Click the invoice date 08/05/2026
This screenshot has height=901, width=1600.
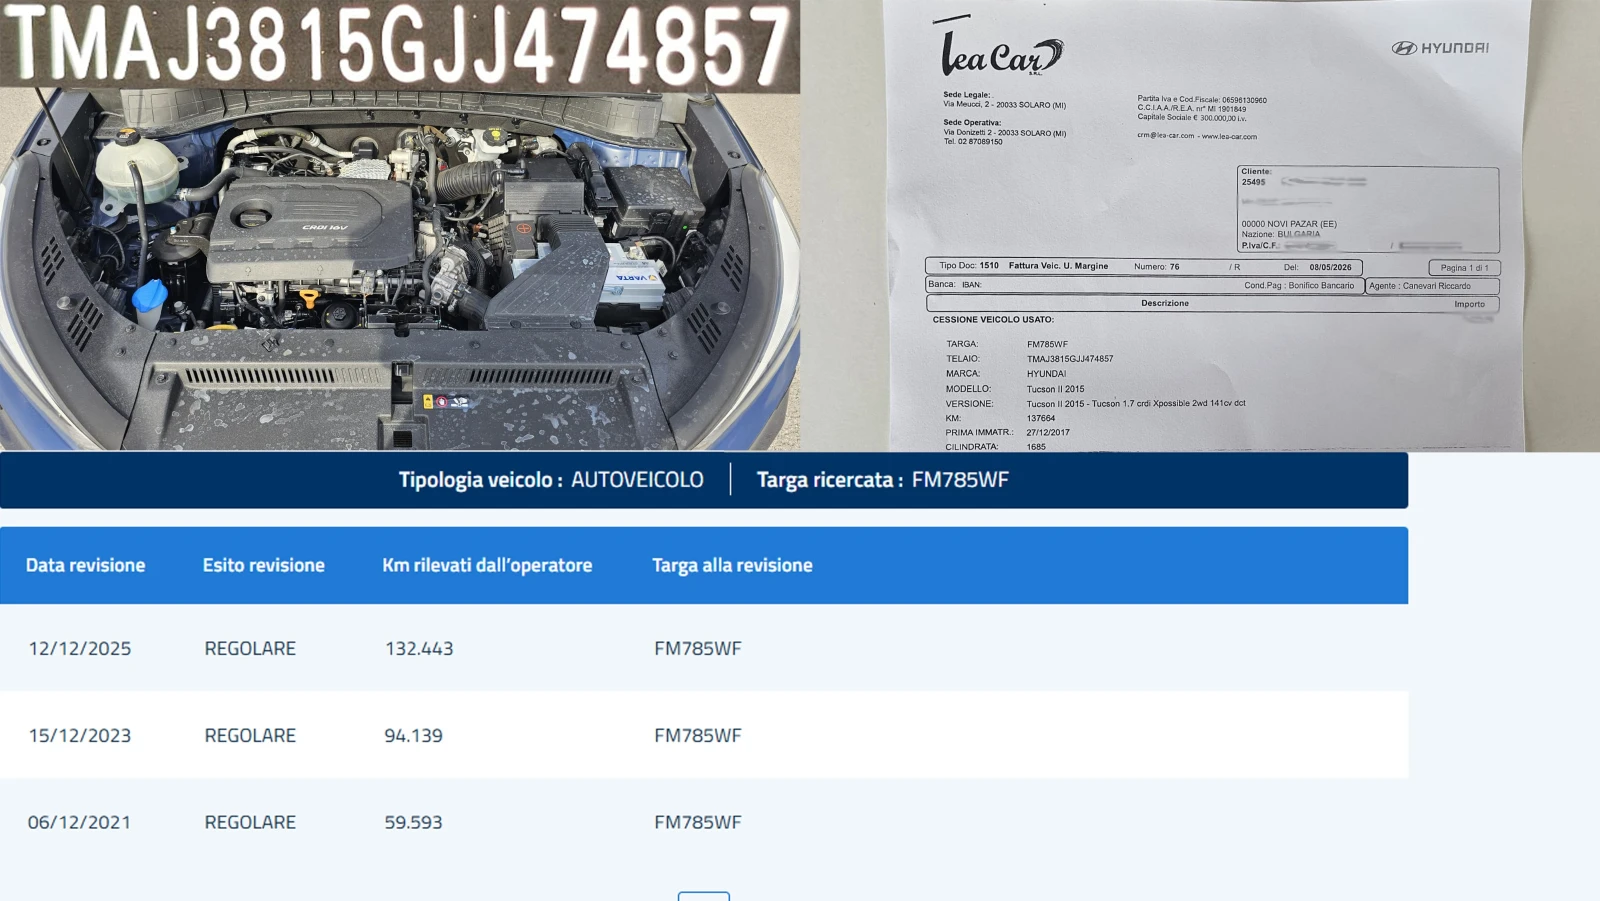(x=1330, y=267)
